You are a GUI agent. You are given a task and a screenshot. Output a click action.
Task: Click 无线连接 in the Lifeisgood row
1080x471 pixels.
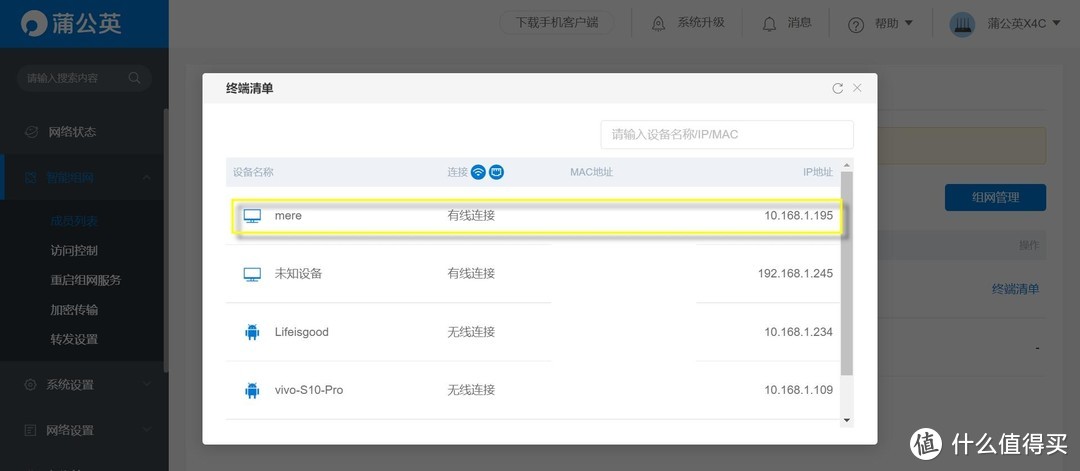click(471, 332)
